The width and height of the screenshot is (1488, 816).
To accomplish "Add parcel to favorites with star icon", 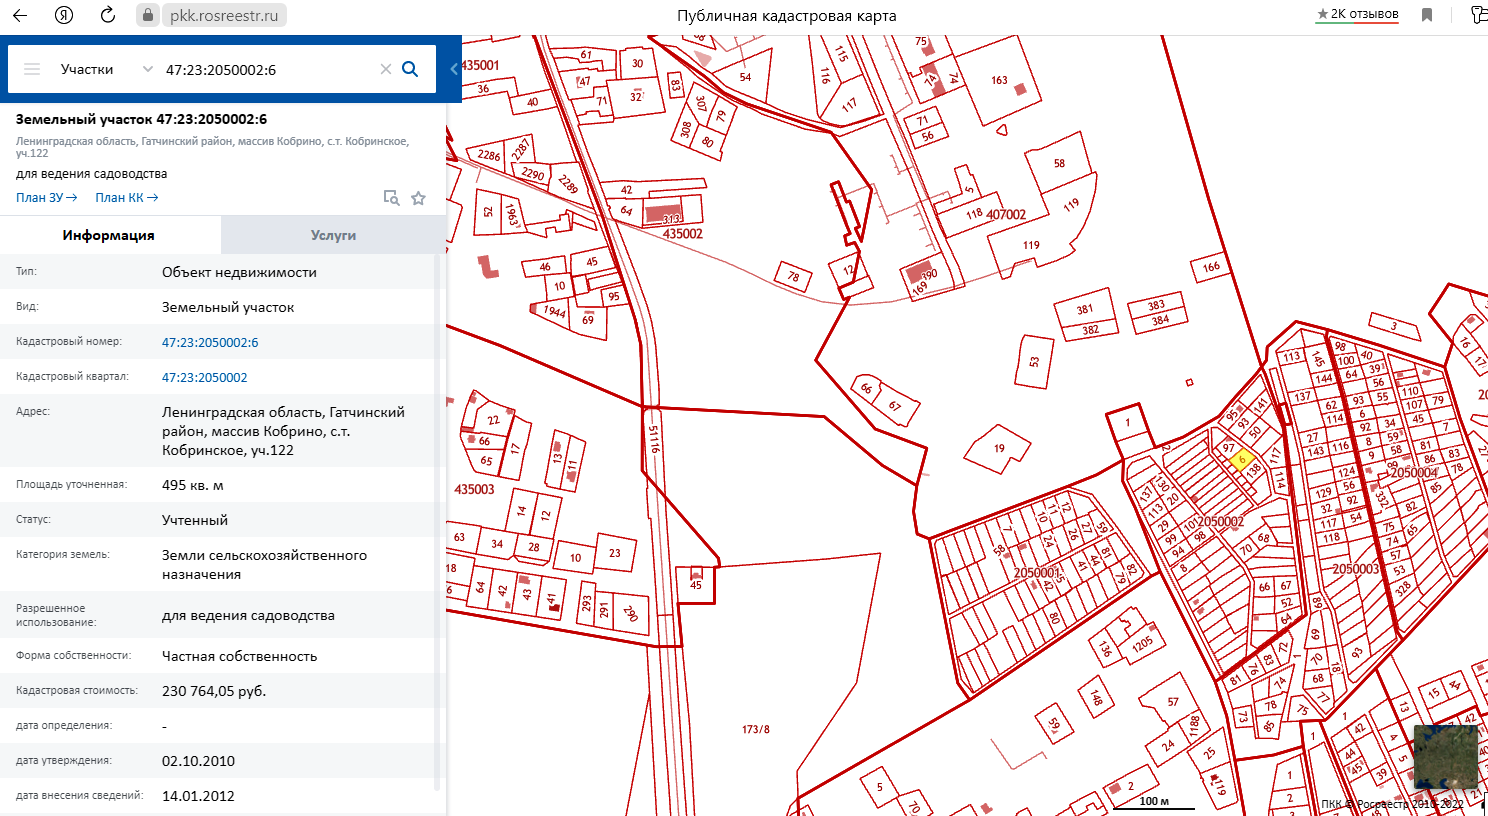I will pos(419,198).
